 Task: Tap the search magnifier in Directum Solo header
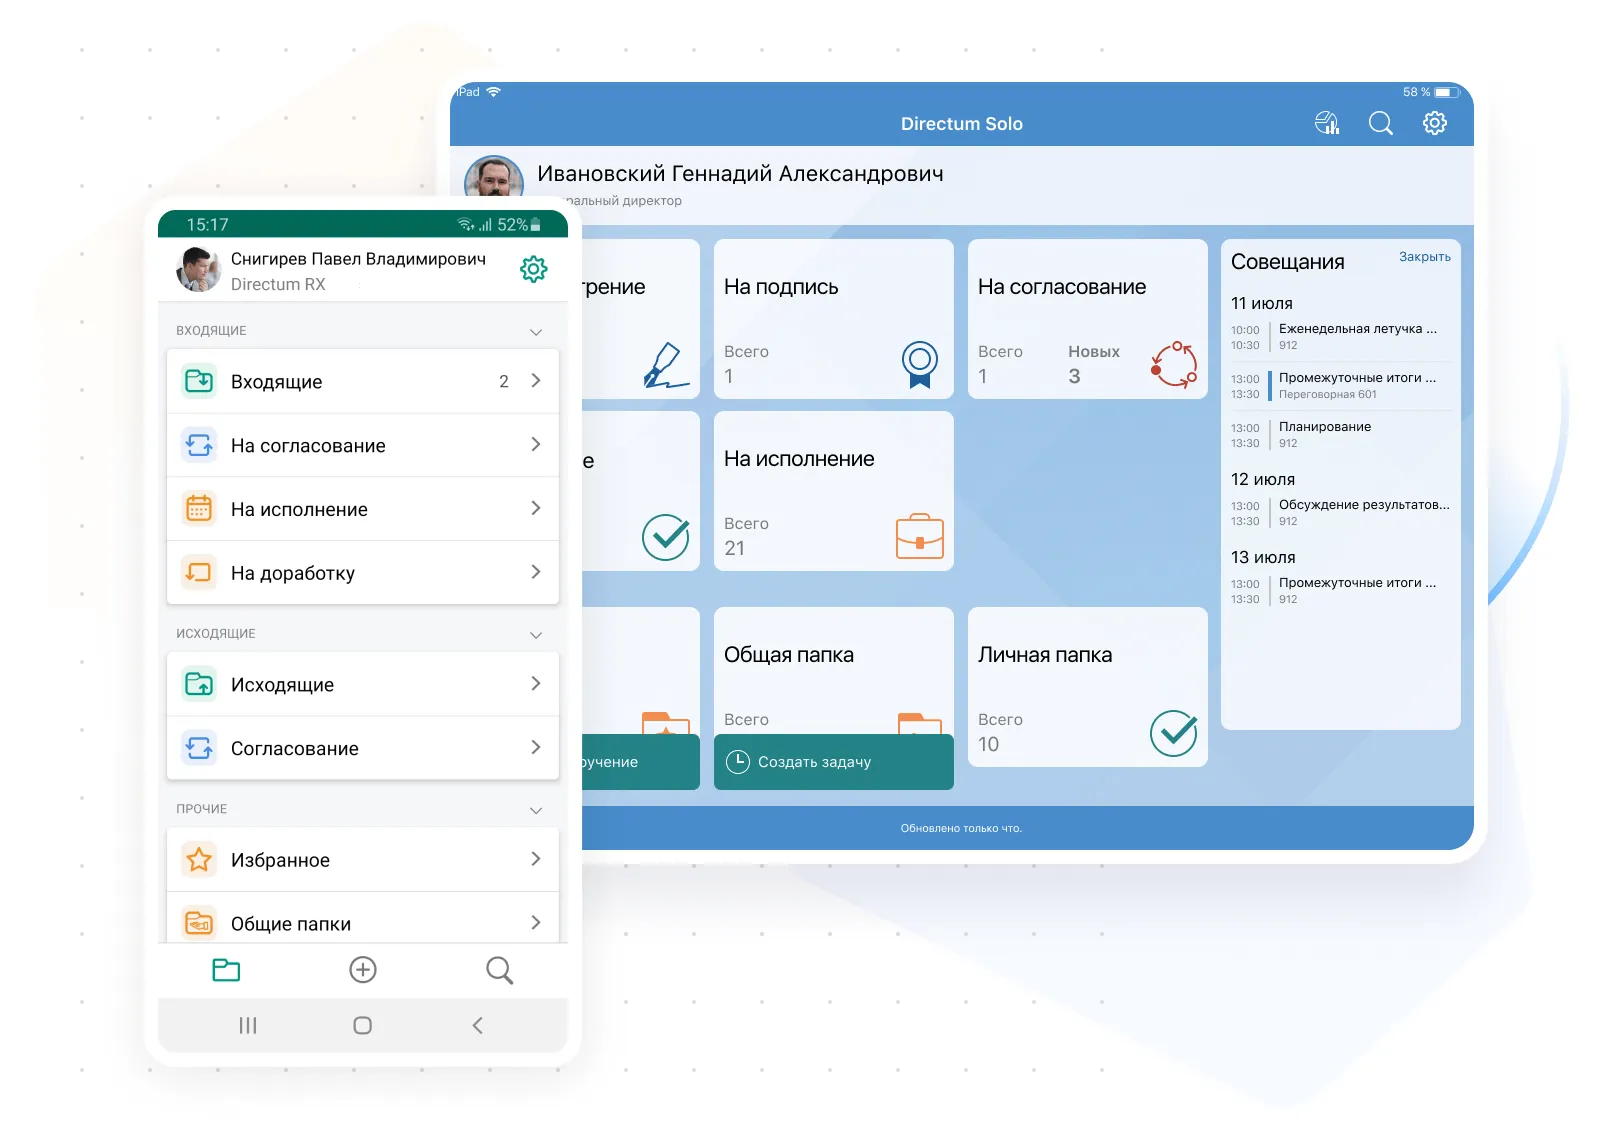(1380, 123)
